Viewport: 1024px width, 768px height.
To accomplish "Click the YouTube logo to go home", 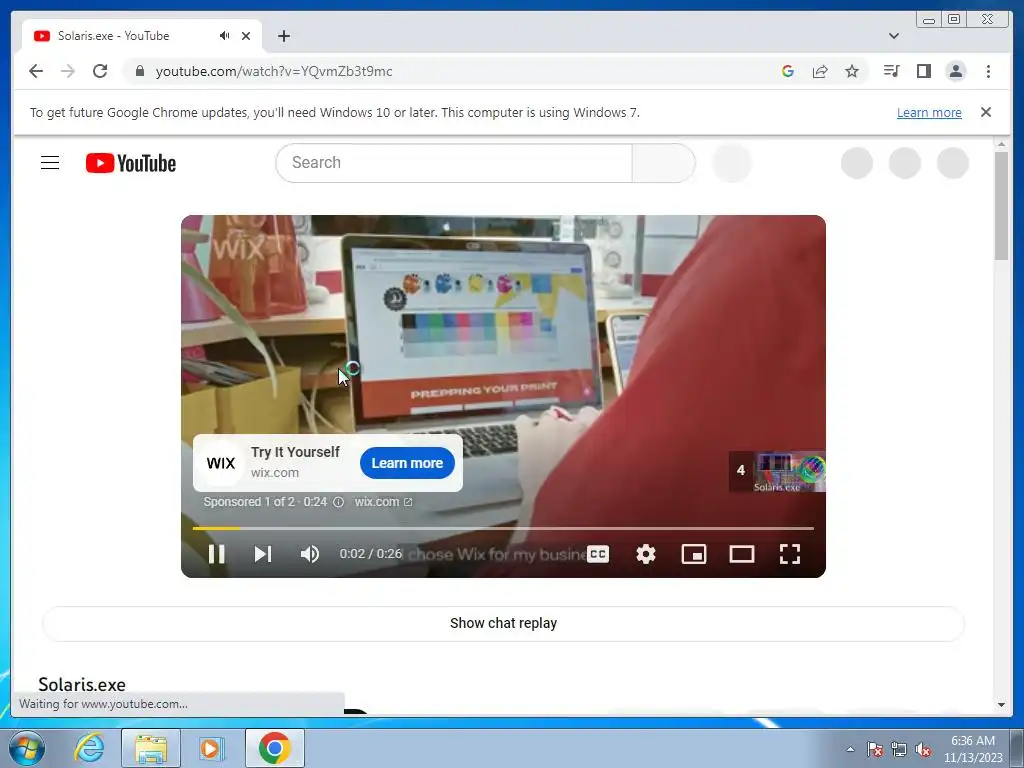I will (131, 163).
